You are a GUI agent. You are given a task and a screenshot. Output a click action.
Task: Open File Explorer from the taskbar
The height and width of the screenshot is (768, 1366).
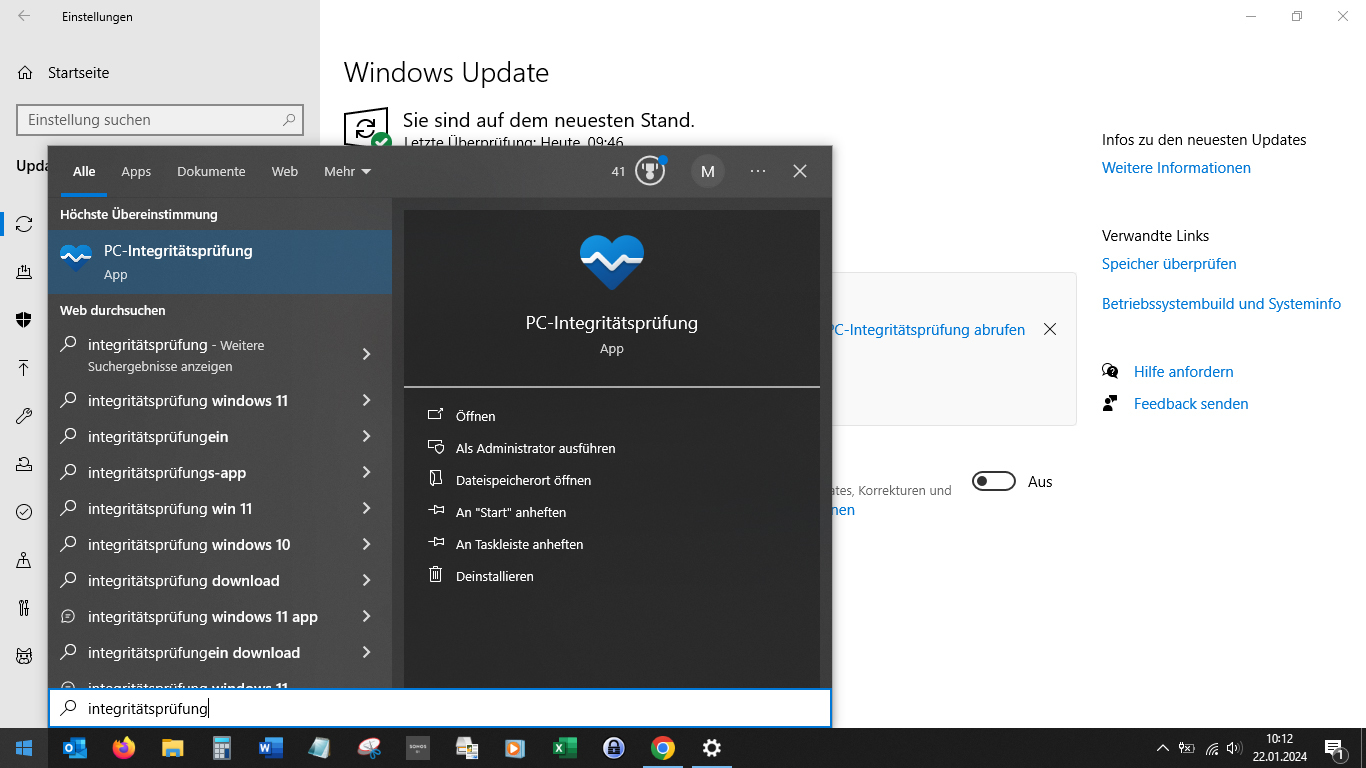[173, 748]
